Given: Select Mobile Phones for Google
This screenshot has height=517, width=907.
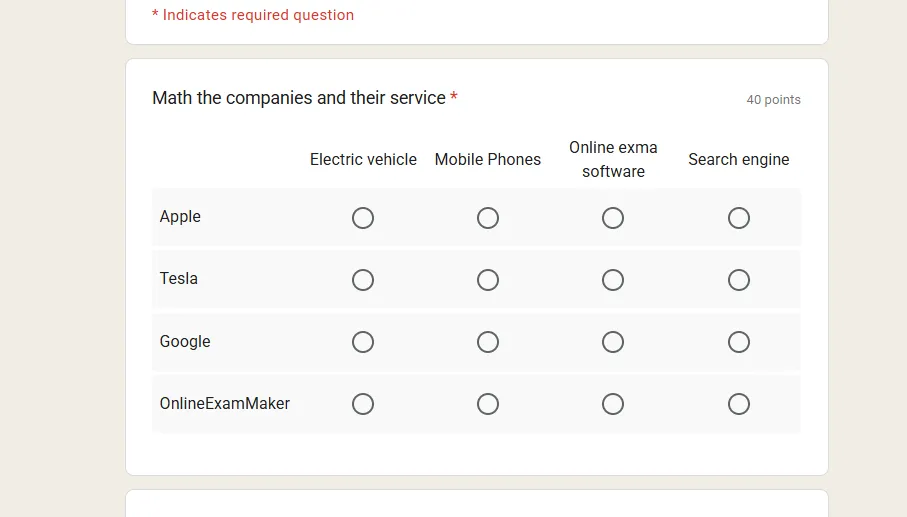Looking at the screenshot, I should click(488, 342).
